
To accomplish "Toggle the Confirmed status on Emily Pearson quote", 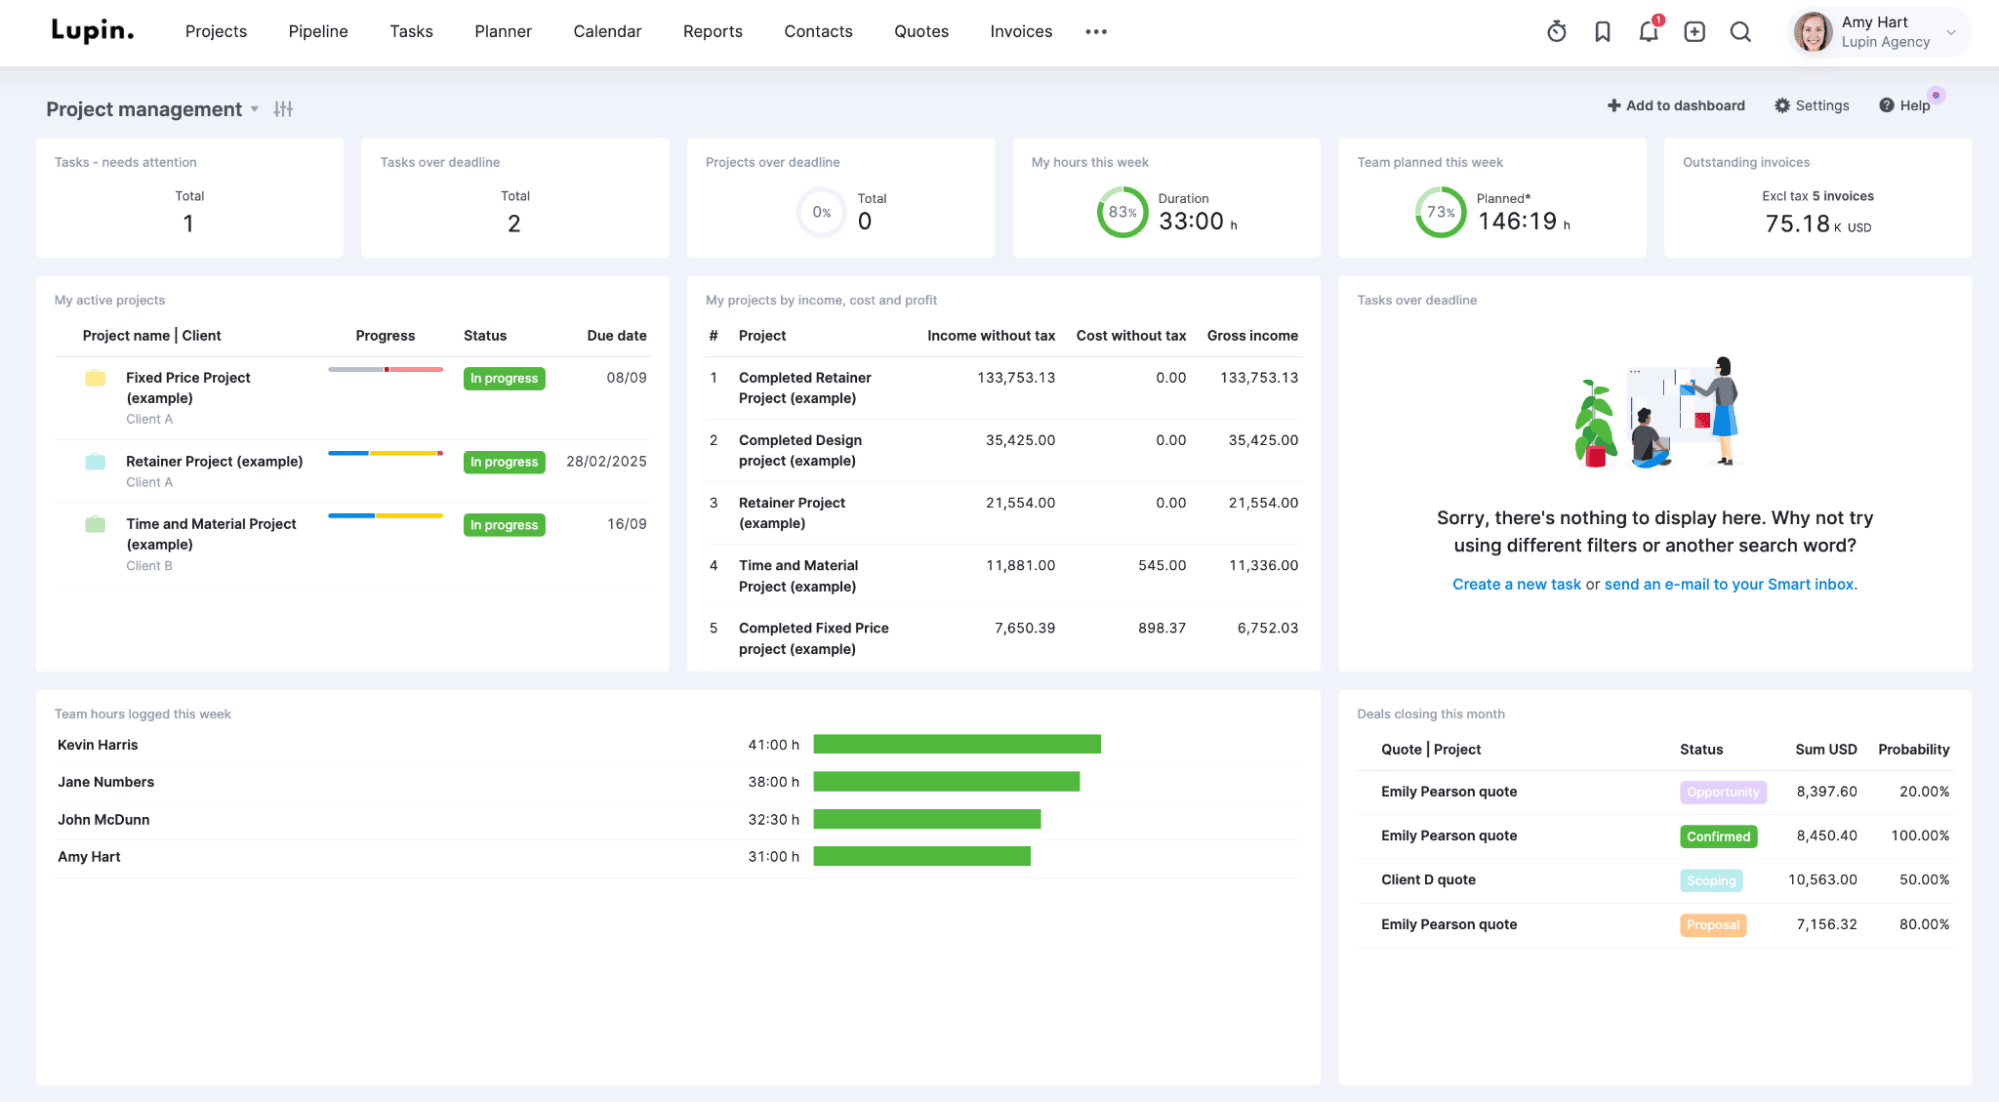I will point(1717,836).
